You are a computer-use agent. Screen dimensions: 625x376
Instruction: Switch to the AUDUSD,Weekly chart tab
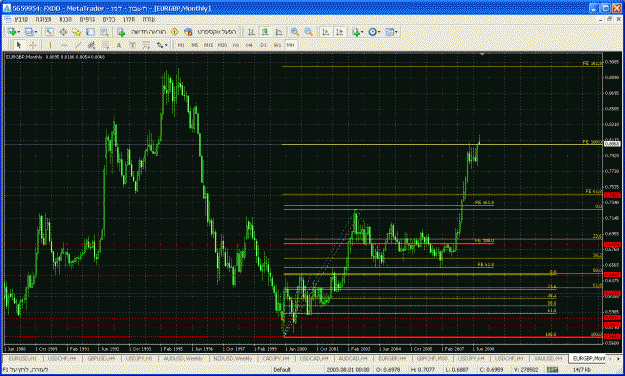tap(183, 358)
